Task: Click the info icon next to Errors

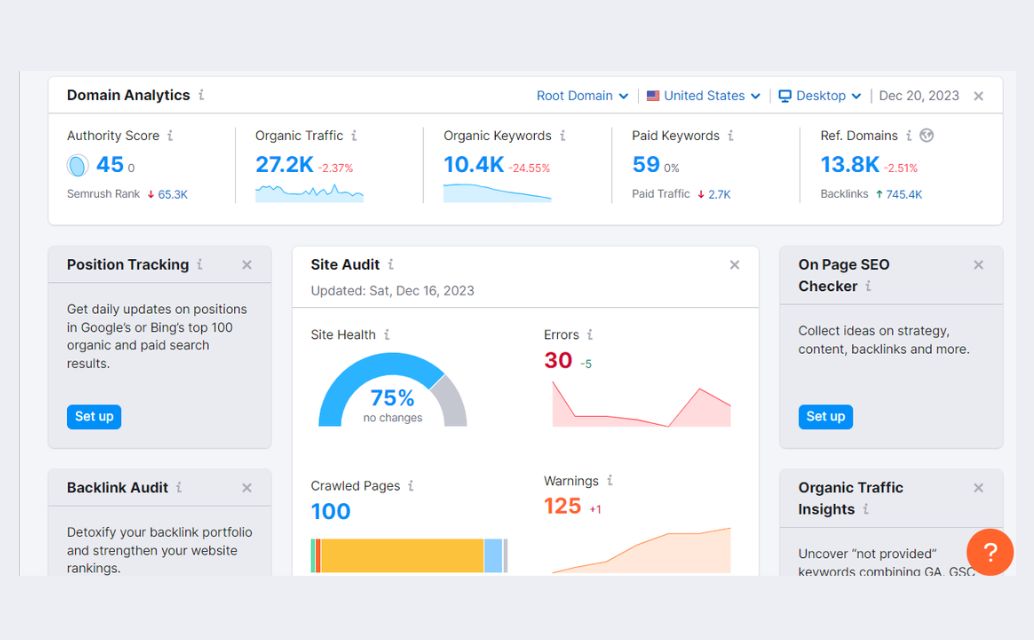Action: (590, 335)
